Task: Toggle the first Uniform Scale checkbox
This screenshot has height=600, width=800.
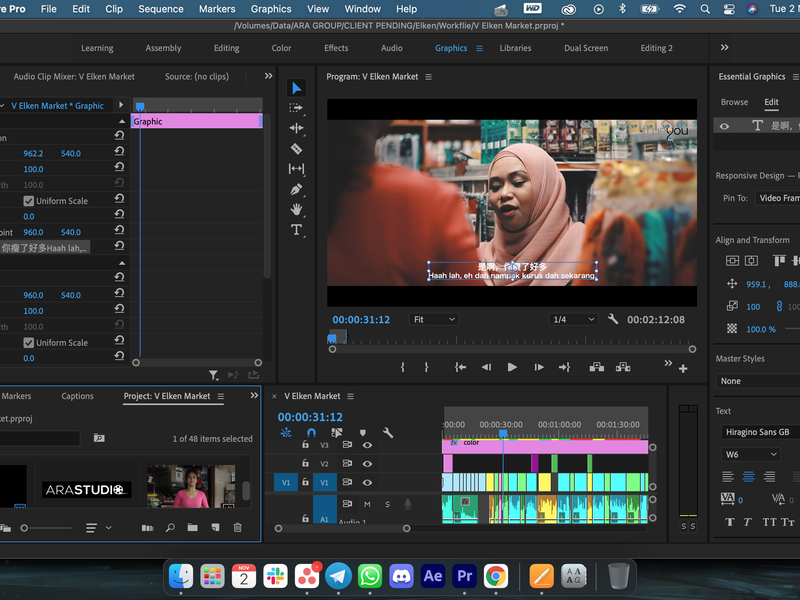Action: pos(29,201)
